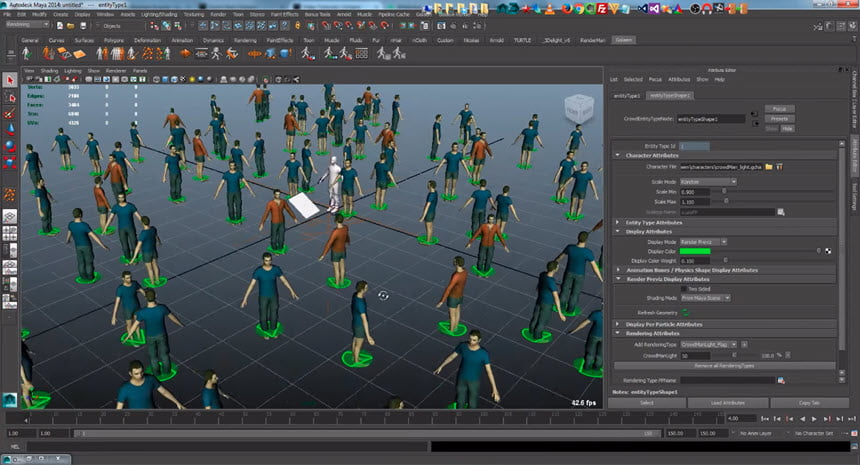Click the FileZilla icon in the taskbar
The height and width of the screenshot is (465, 860).
603,9
